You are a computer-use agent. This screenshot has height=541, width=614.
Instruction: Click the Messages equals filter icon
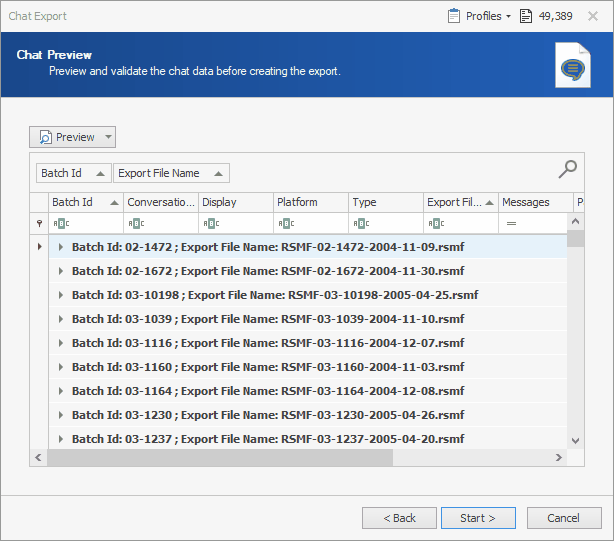click(x=511, y=224)
